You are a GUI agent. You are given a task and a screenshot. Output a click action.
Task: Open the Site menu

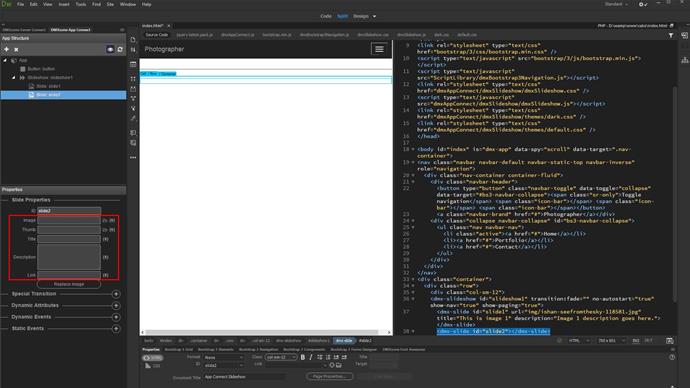pos(110,4)
